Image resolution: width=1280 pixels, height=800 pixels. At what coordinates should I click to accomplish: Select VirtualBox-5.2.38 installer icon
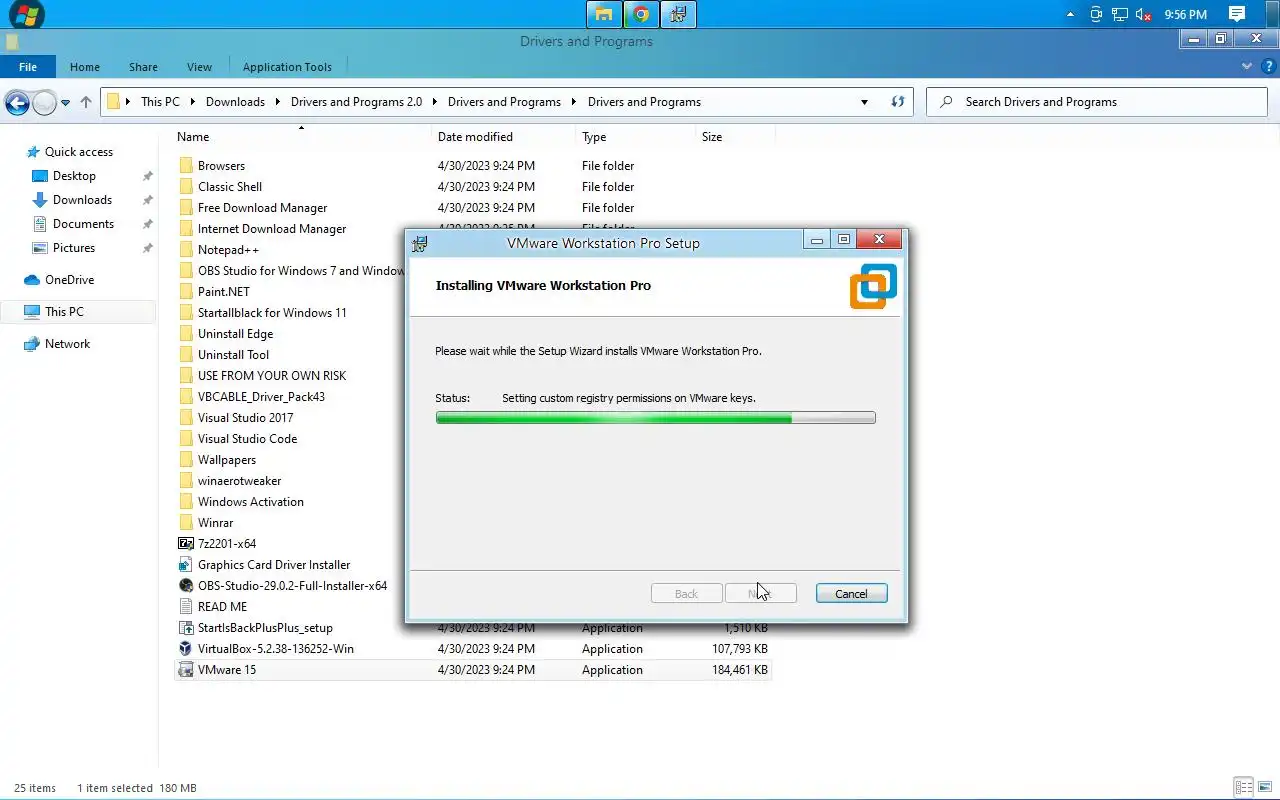tap(186, 649)
